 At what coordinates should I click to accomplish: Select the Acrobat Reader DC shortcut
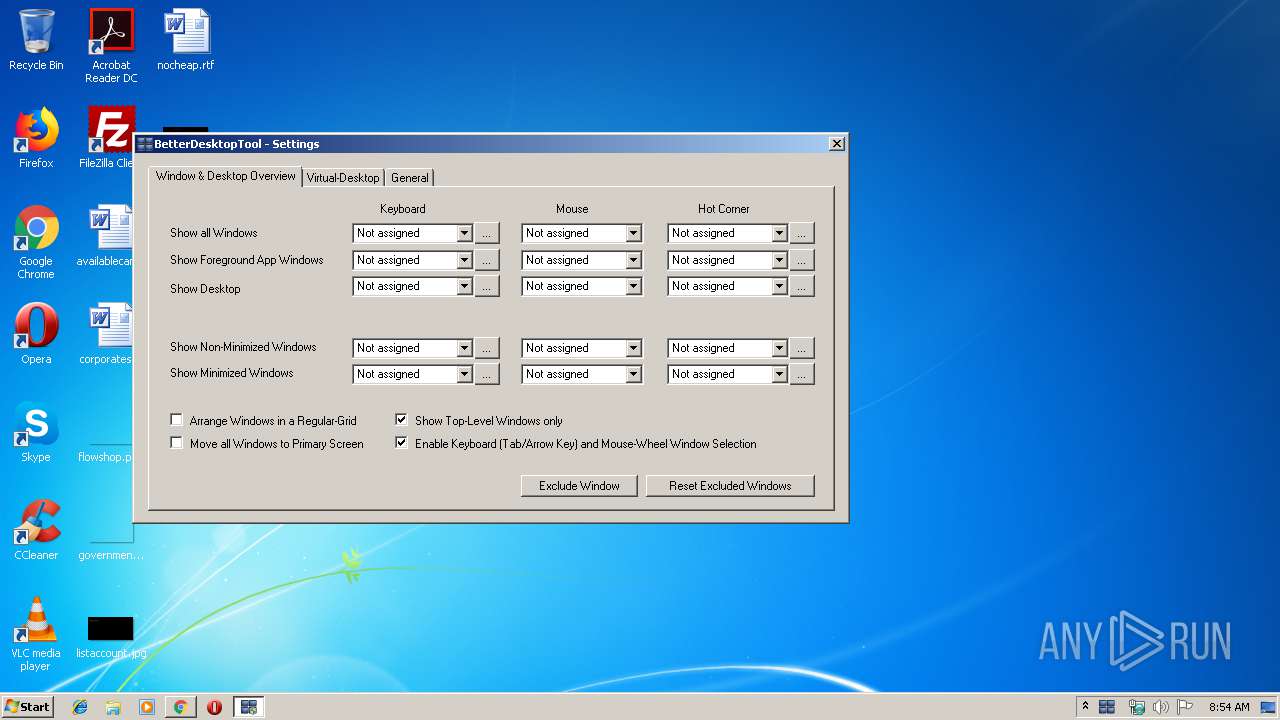(x=111, y=46)
